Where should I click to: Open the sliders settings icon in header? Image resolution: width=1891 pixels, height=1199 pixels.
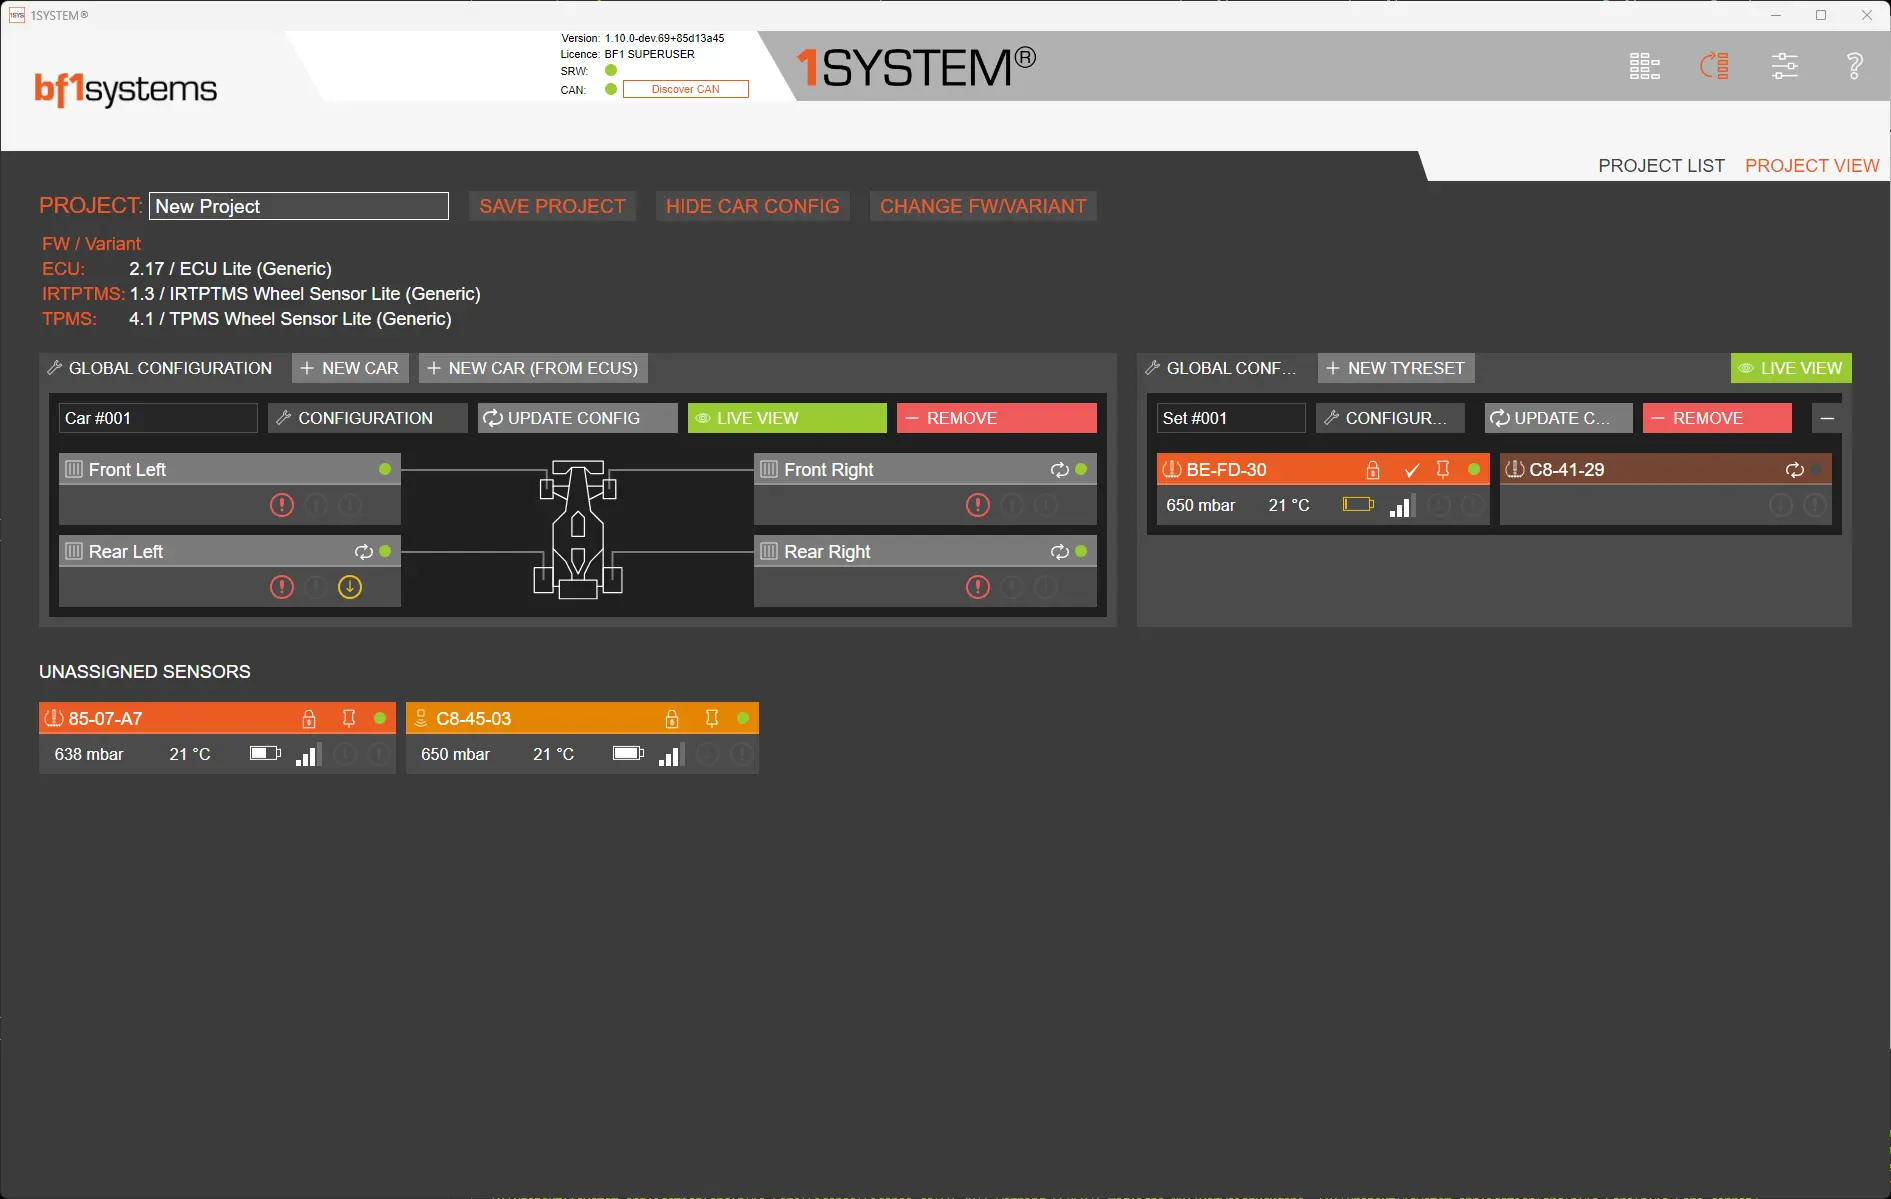[x=1784, y=67]
